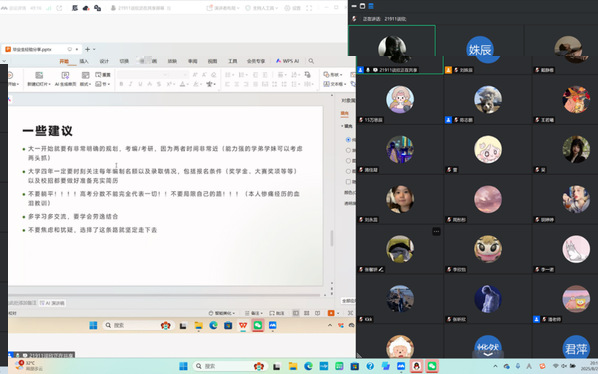Viewport: 598px width, 374px height.
Task: Open File Explorer in the shared-screen taskbar
Action: tap(198, 325)
